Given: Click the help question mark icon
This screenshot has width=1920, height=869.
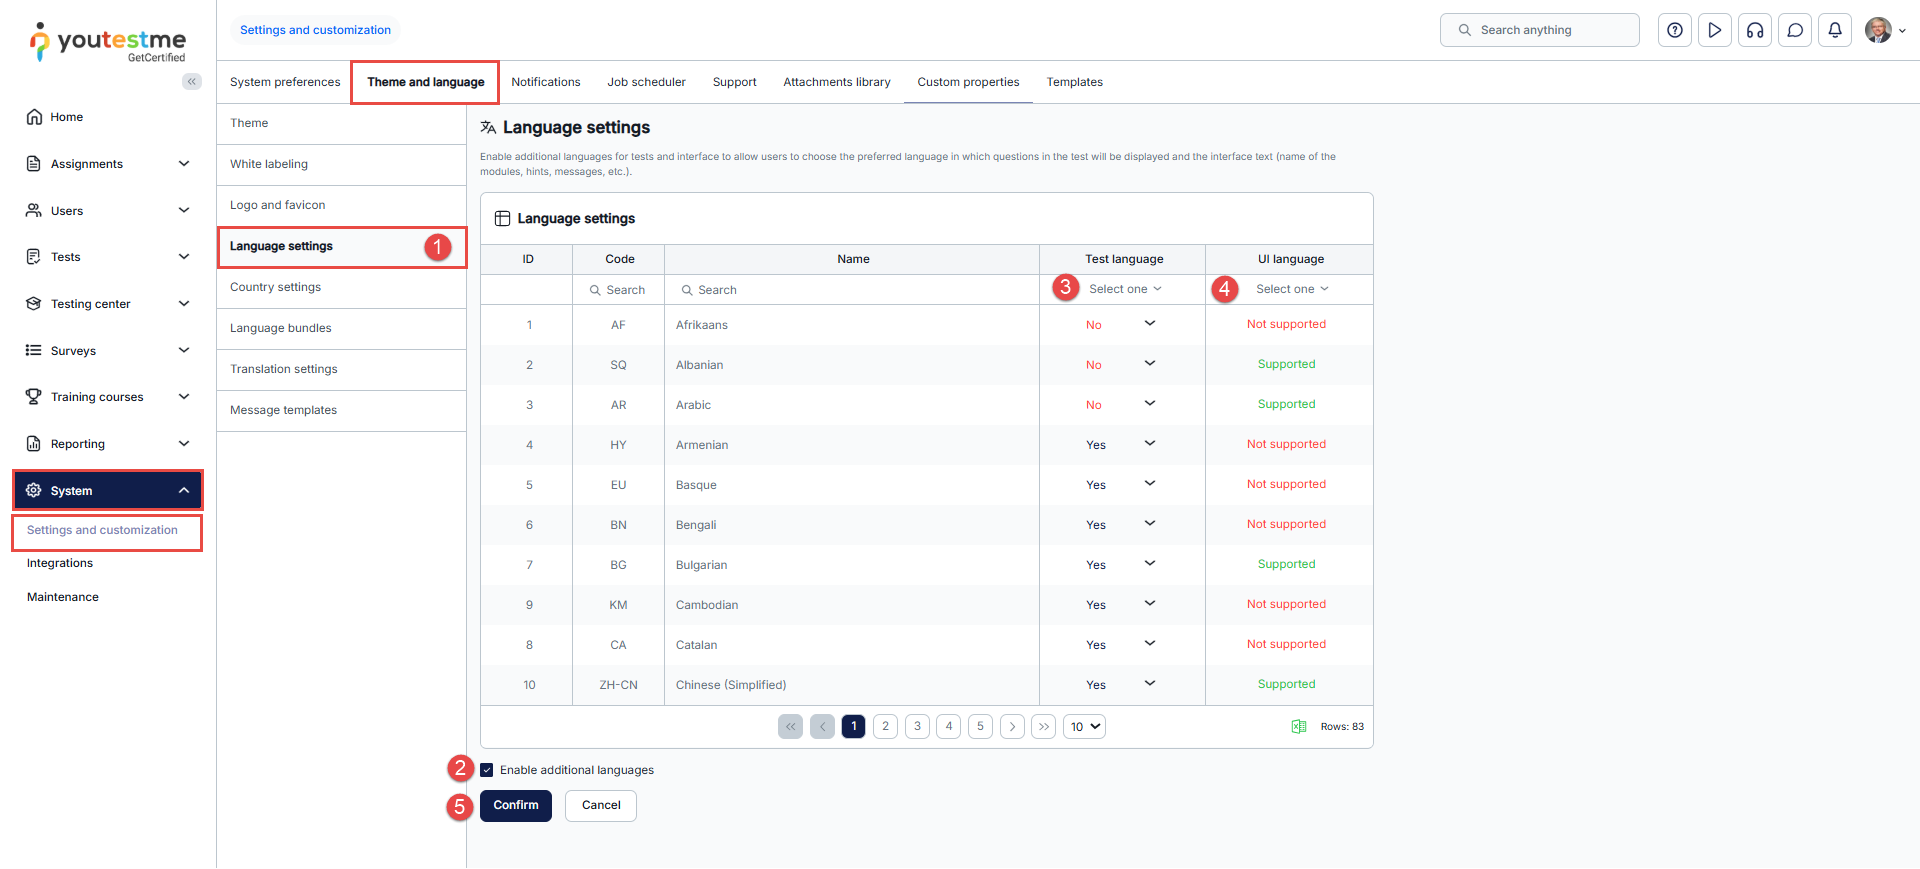Looking at the screenshot, I should [1675, 30].
